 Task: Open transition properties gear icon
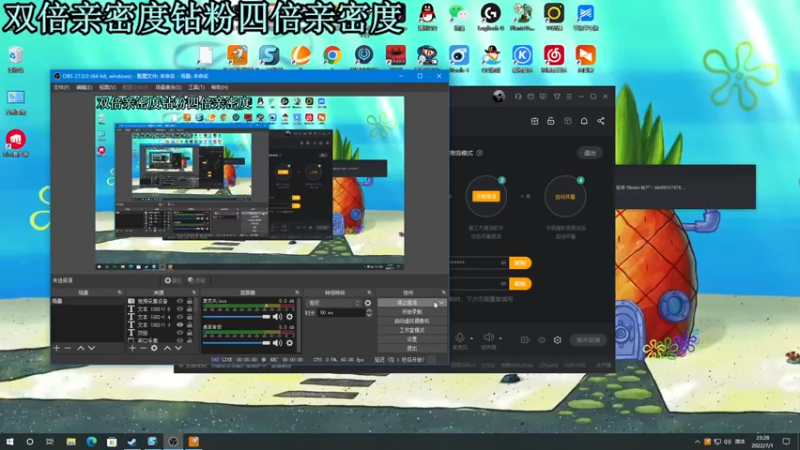pyautogui.click(x=368, y=303)
